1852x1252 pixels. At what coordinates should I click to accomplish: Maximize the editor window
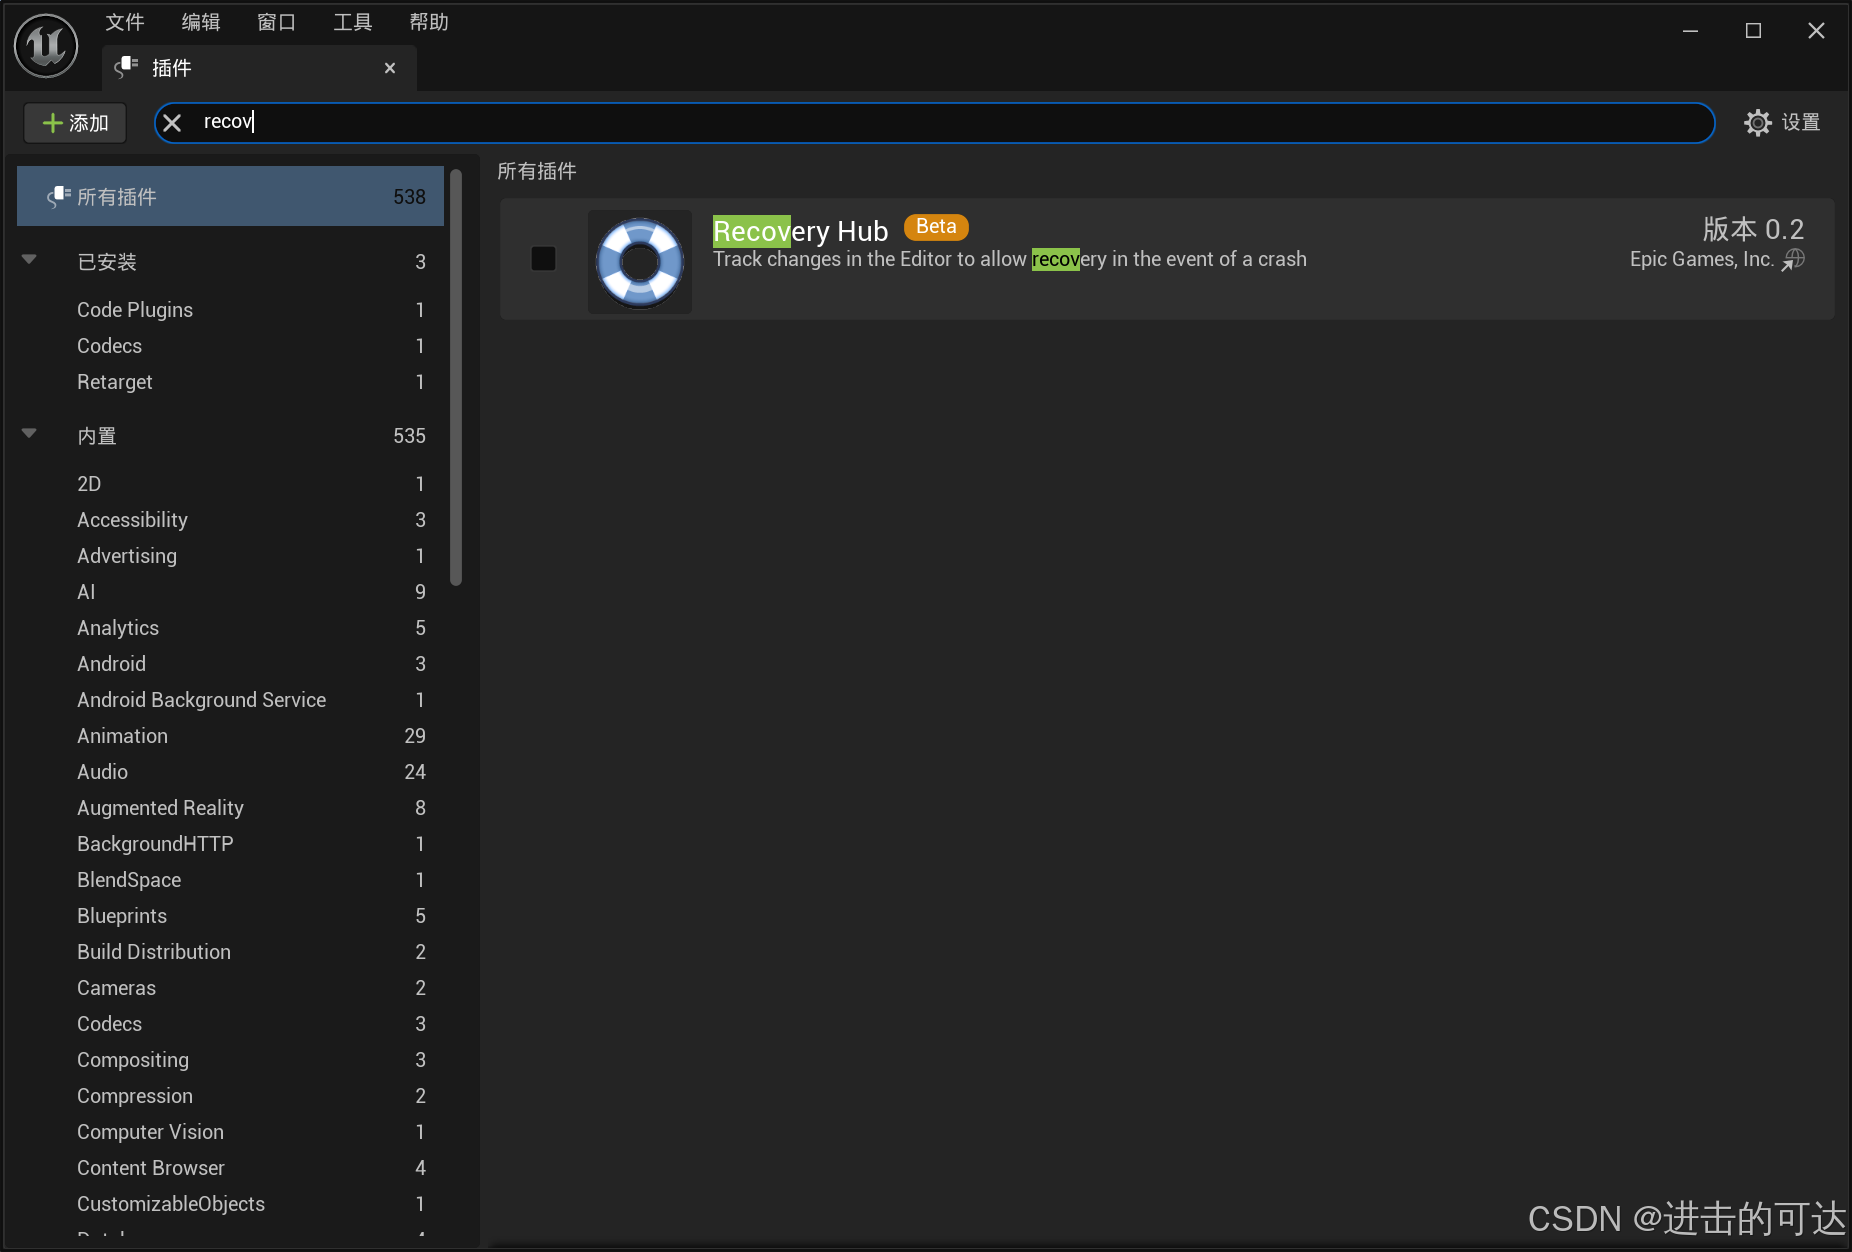[1753, 31]
